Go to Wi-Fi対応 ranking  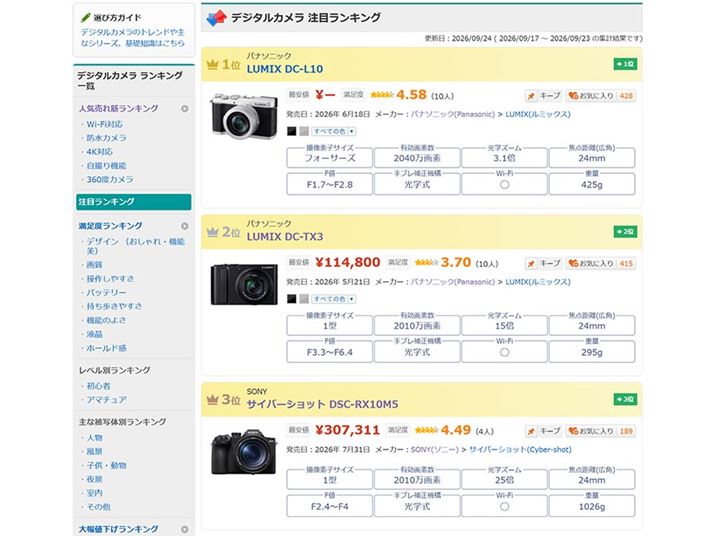(x=104, y=124)
